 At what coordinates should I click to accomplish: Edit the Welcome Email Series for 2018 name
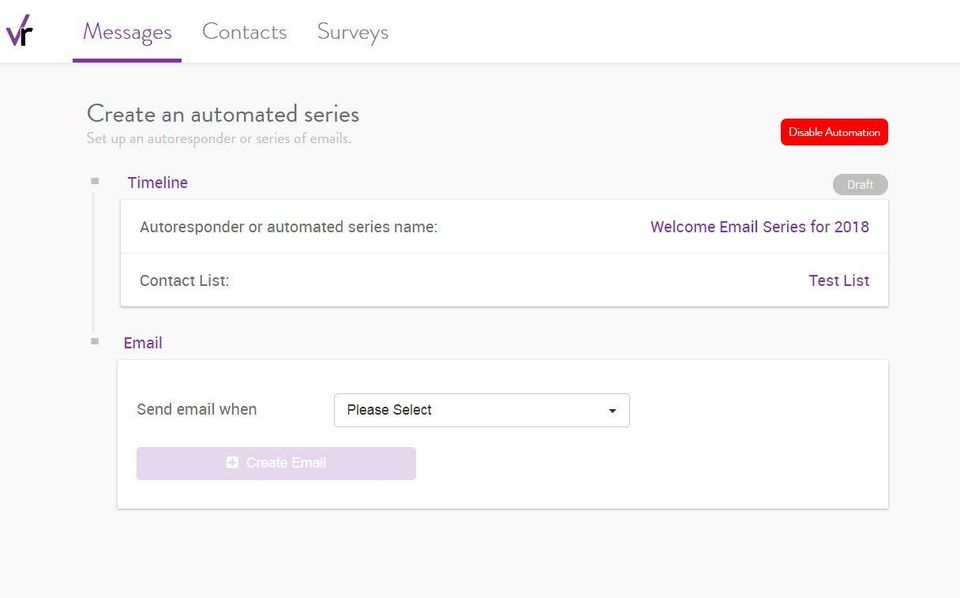[759, 227]
